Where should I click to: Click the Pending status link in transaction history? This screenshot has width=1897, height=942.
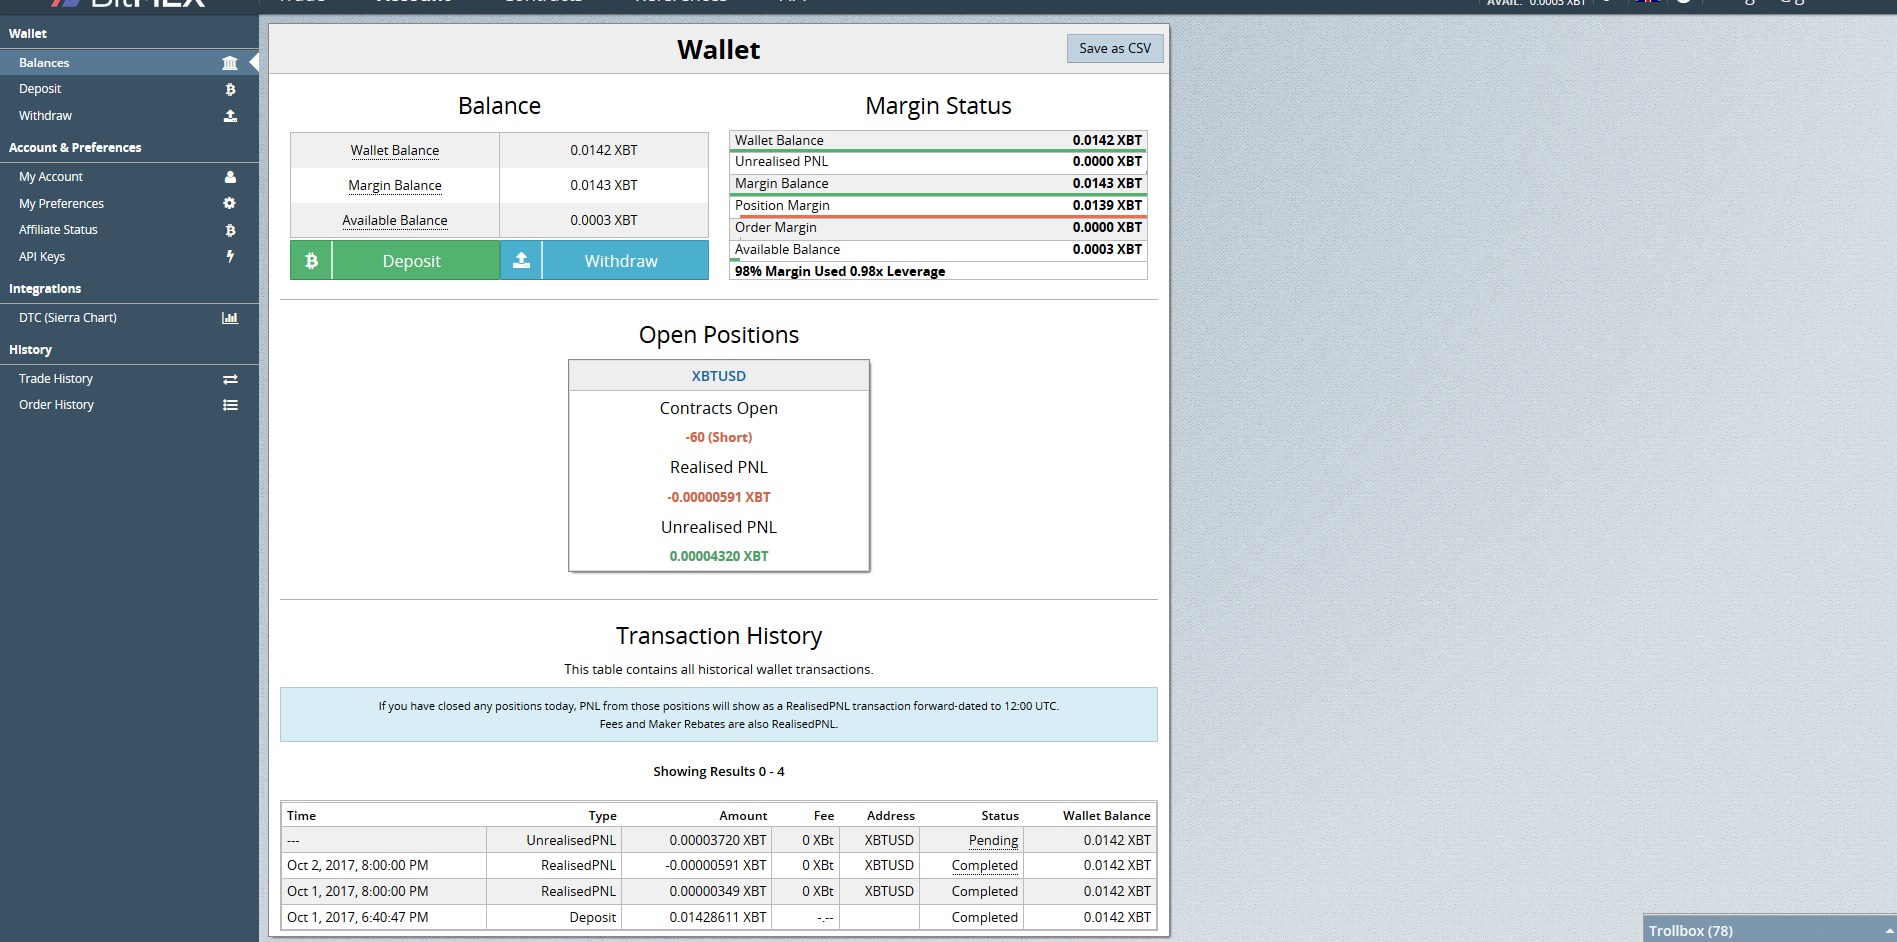coord(993,840)
